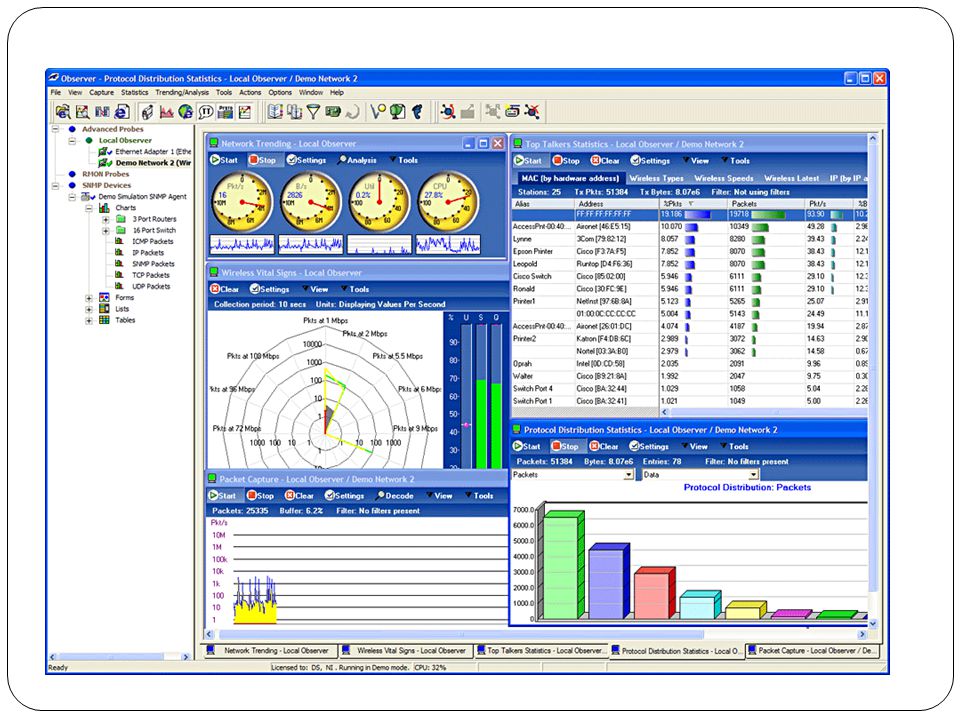The height and width of the screenshot is (720, 960).
Task: Switch to Packet Capture bottom window tab
Action: click(x=812, y=651)
